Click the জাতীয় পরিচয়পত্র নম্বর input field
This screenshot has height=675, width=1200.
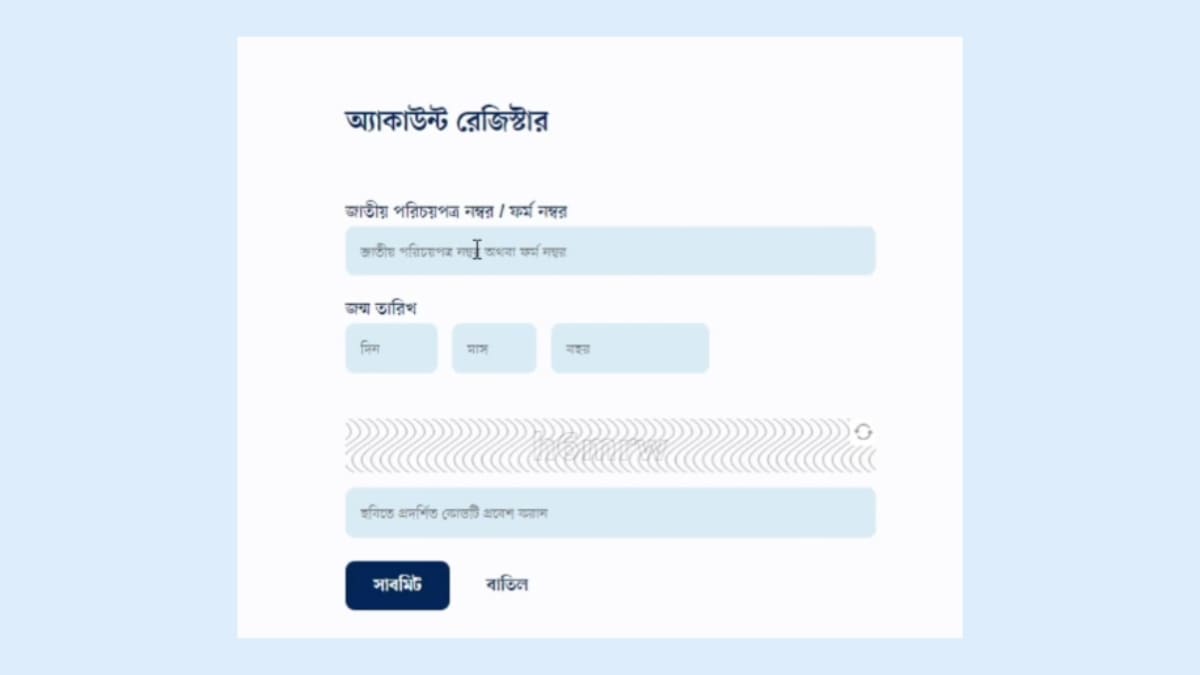click(610, 251)
